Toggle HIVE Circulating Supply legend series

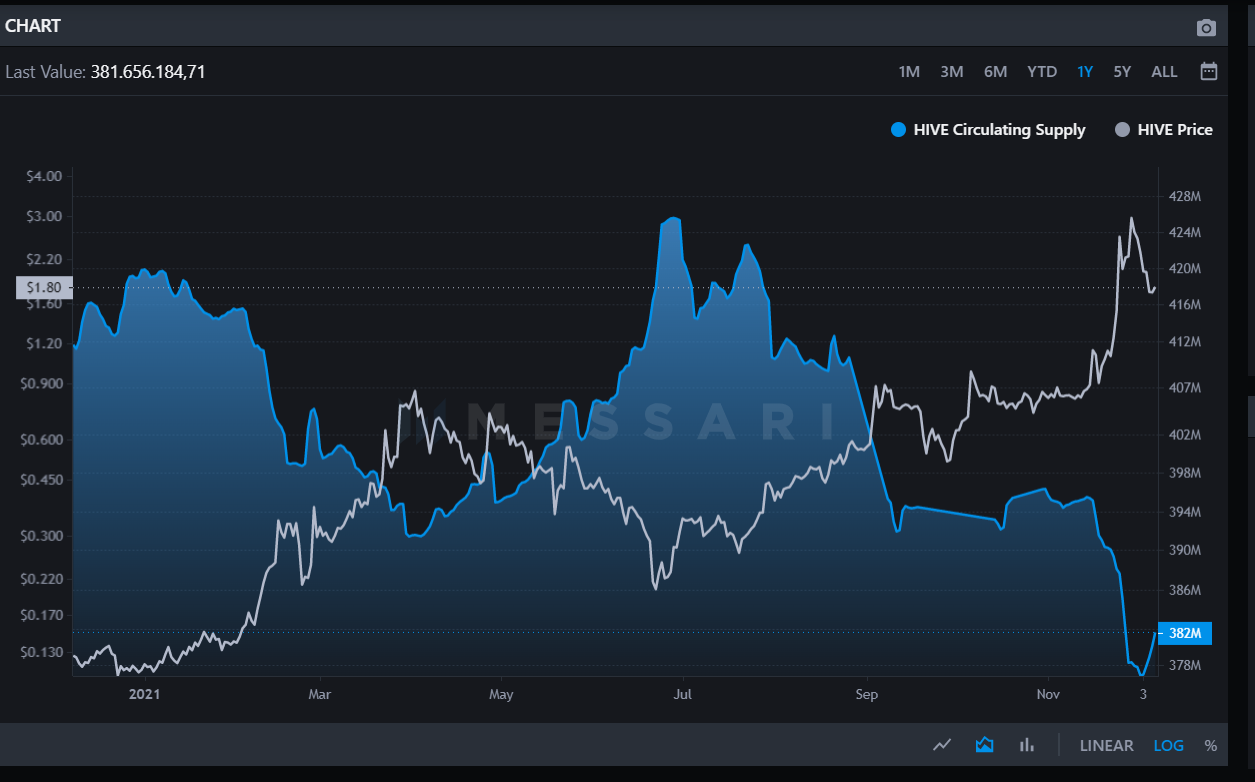click(987, 129)
